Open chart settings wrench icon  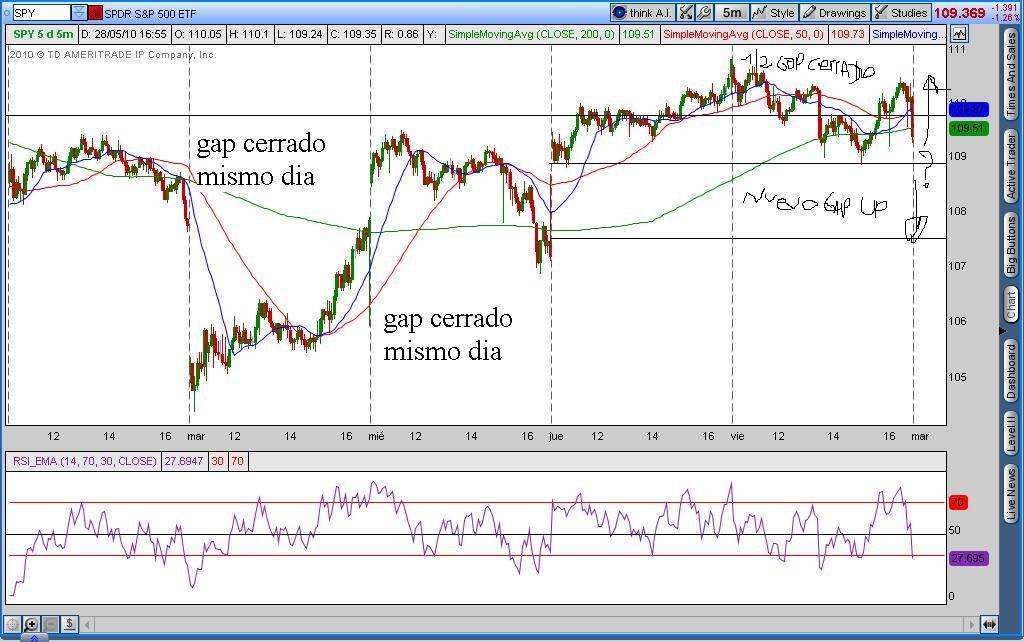tap(704, 13)
